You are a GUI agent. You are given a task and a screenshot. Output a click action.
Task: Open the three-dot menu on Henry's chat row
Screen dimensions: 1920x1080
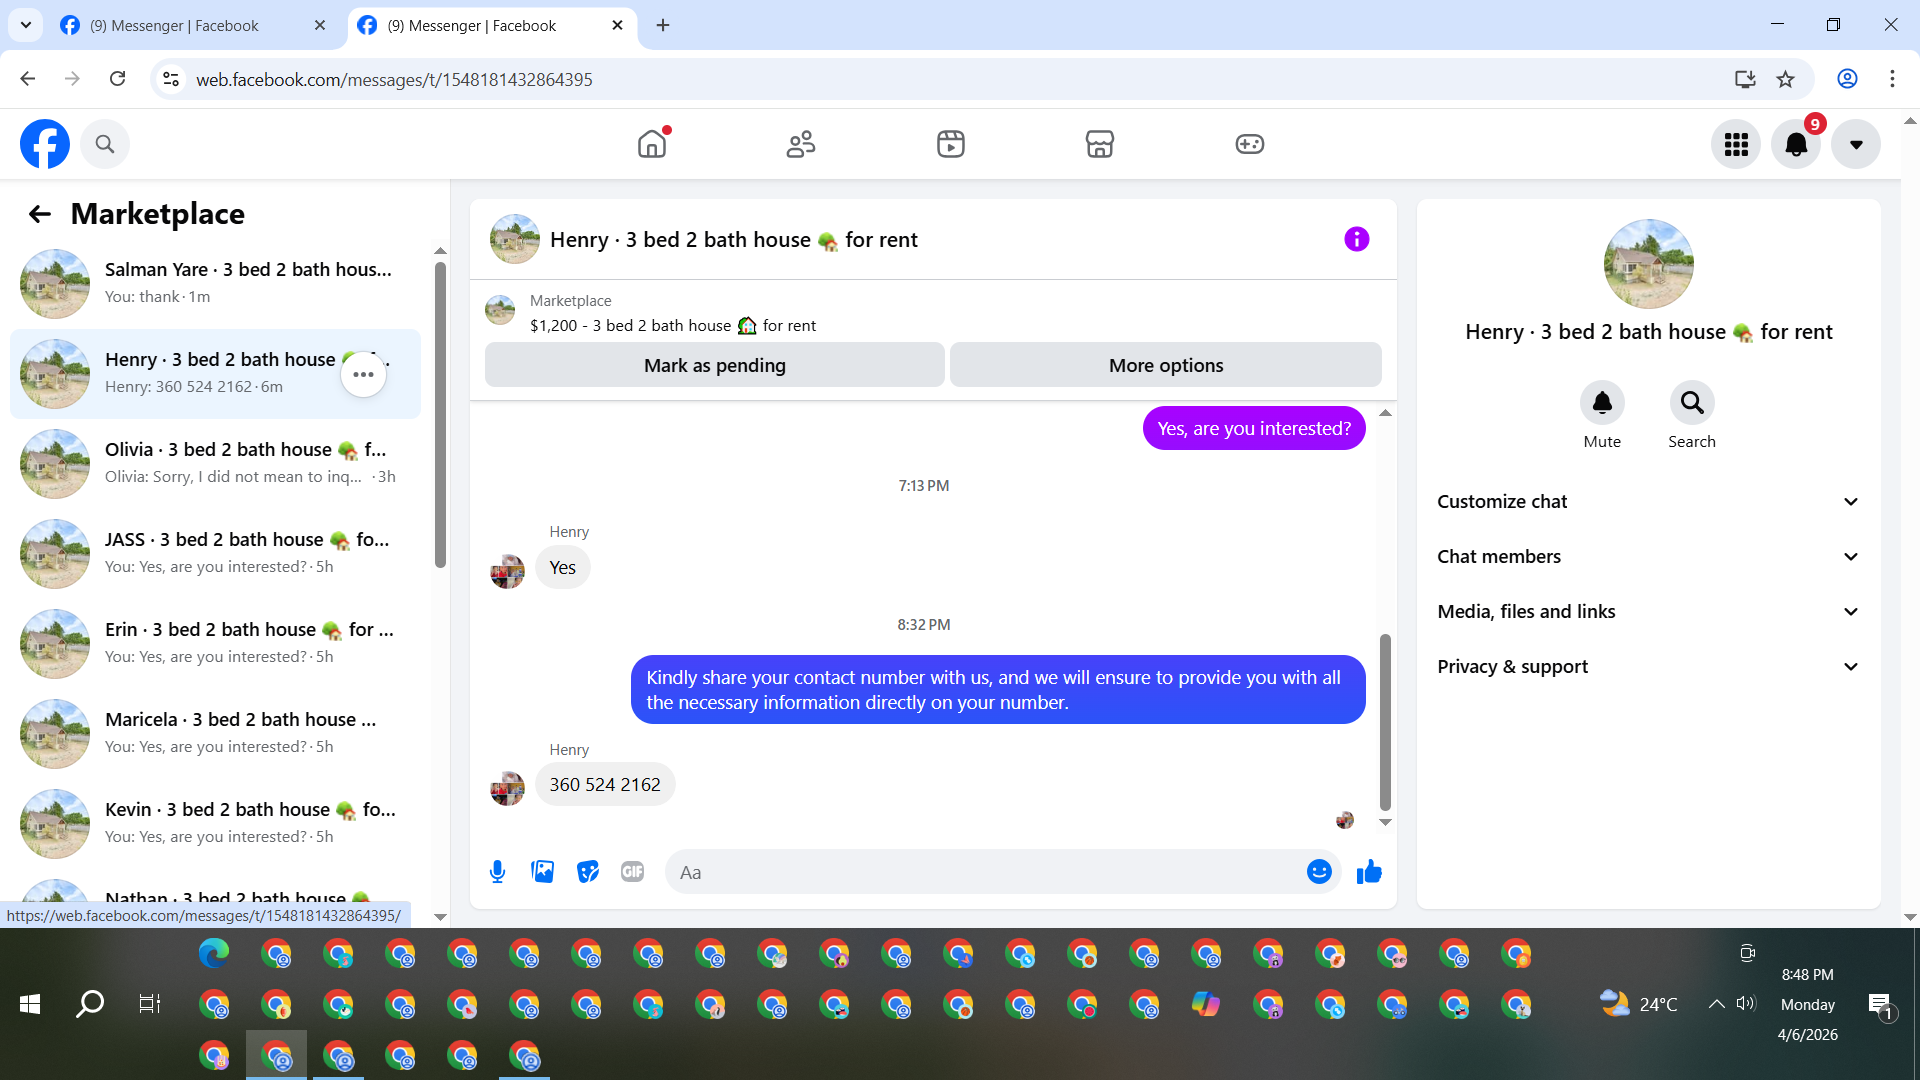pos(363,374)
